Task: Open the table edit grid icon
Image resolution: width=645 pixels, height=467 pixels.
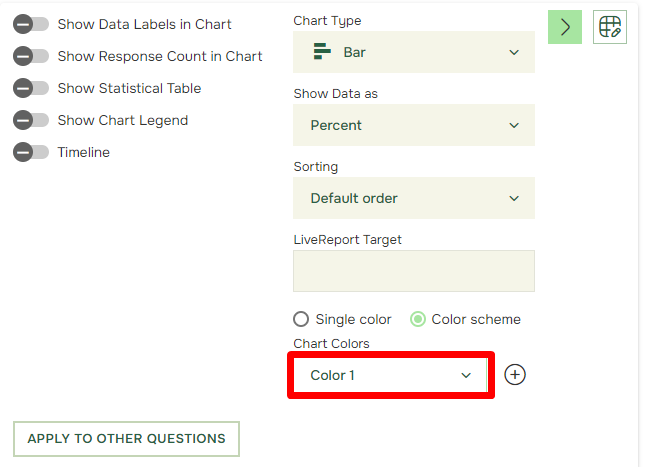Action: tap(610, 27)
